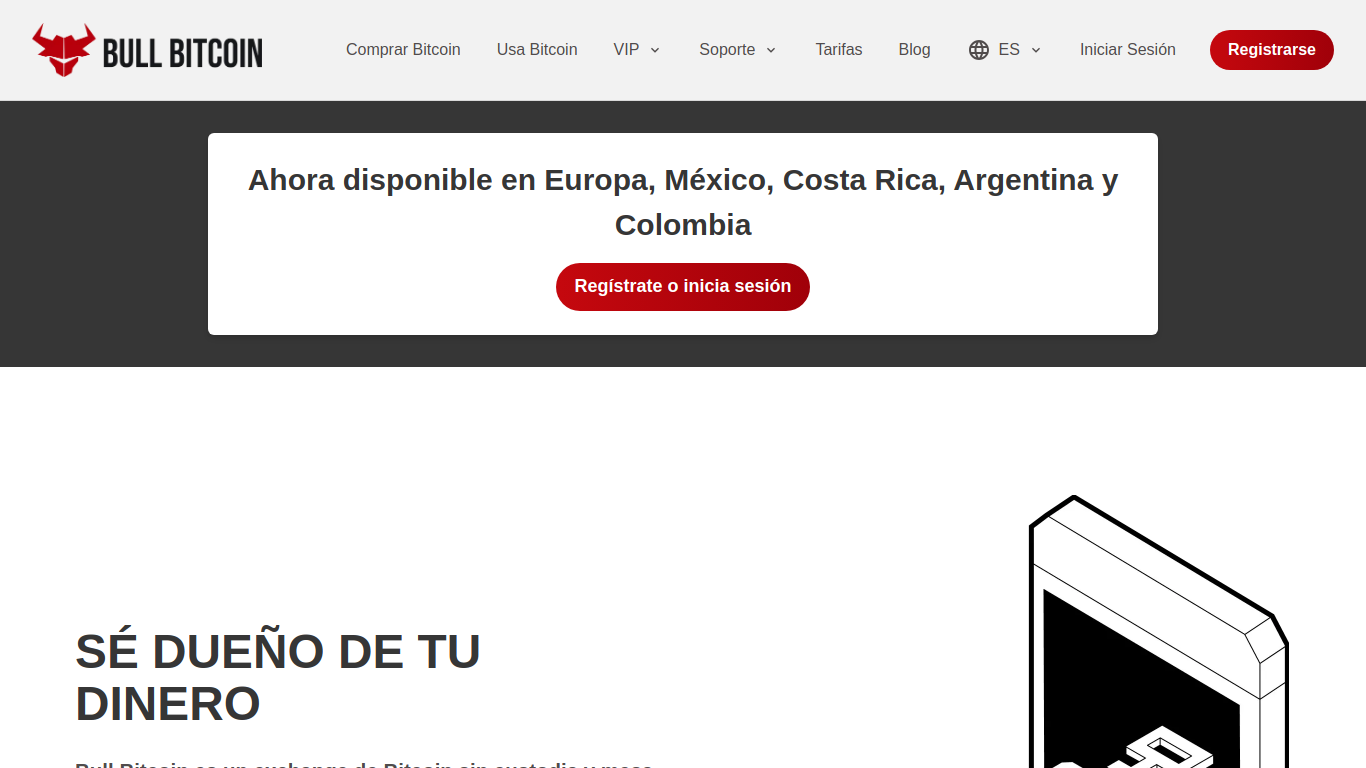Open the ES language selector
The width and height of the screenshot is (1366, 768).
click(x=1006, y=50)
